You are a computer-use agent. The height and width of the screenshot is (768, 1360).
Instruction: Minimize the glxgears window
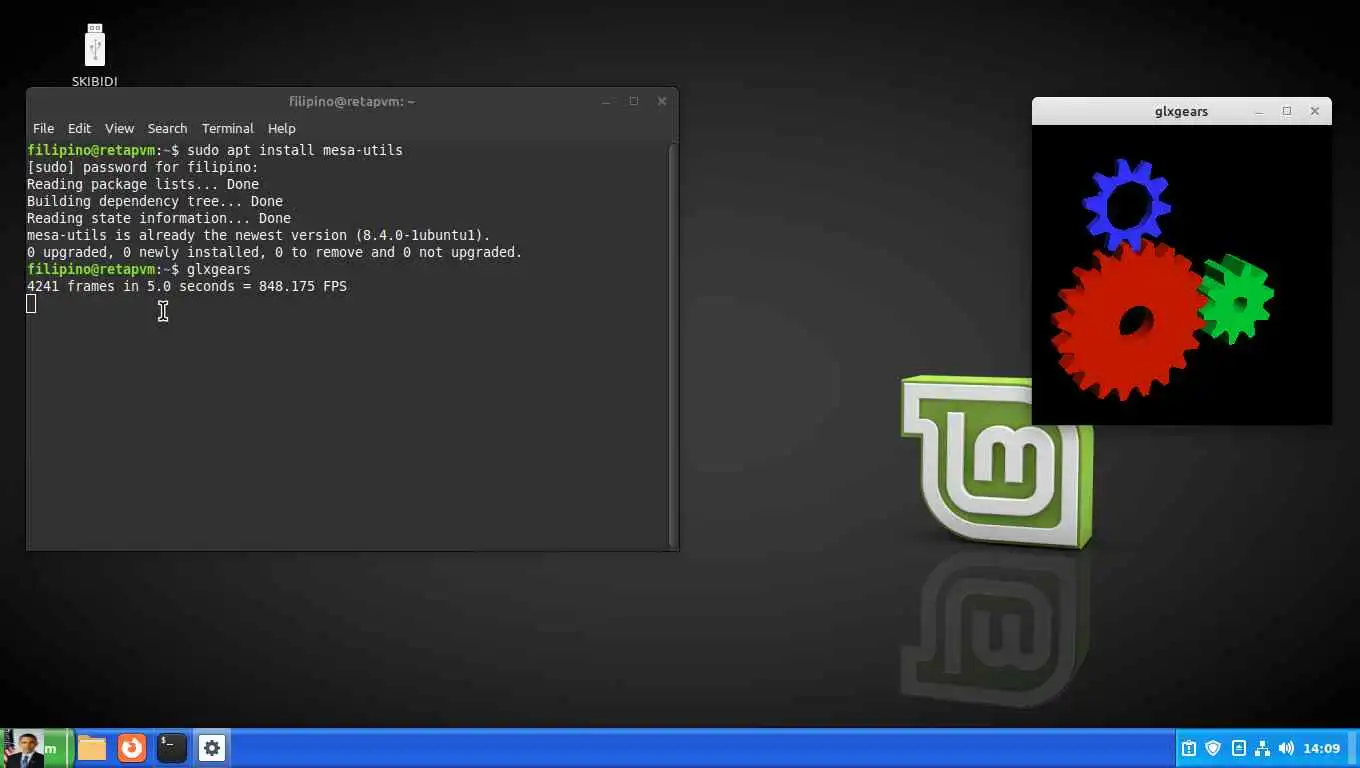click(1259, 111)
